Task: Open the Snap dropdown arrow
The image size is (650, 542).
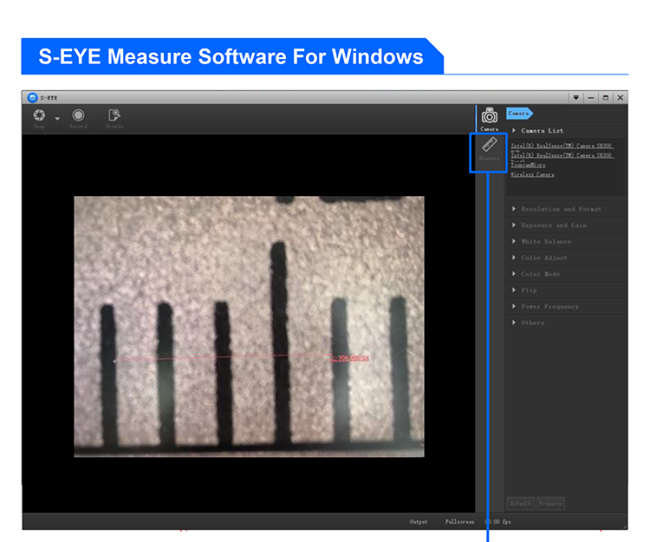Action: [56, 119]
